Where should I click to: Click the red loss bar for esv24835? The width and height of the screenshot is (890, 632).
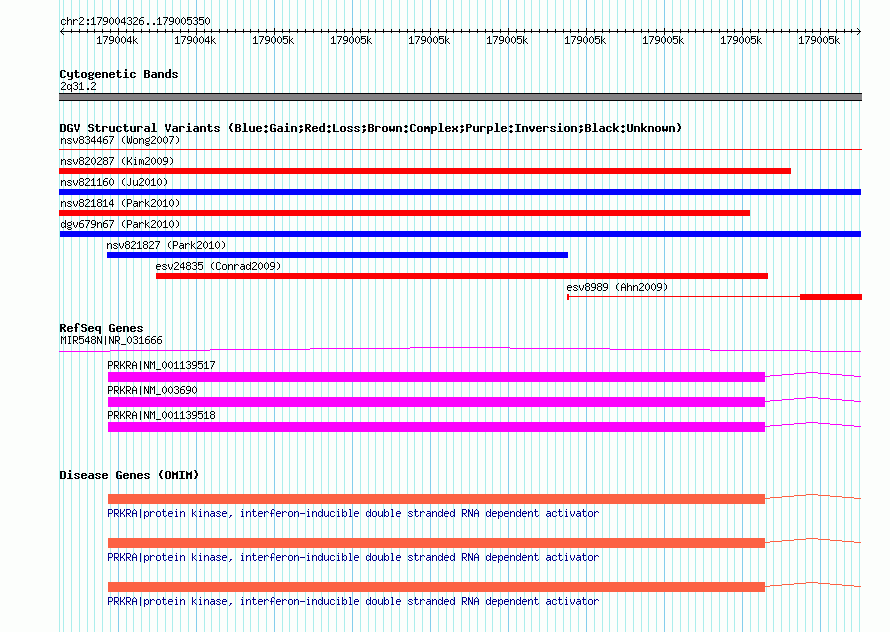462,276
